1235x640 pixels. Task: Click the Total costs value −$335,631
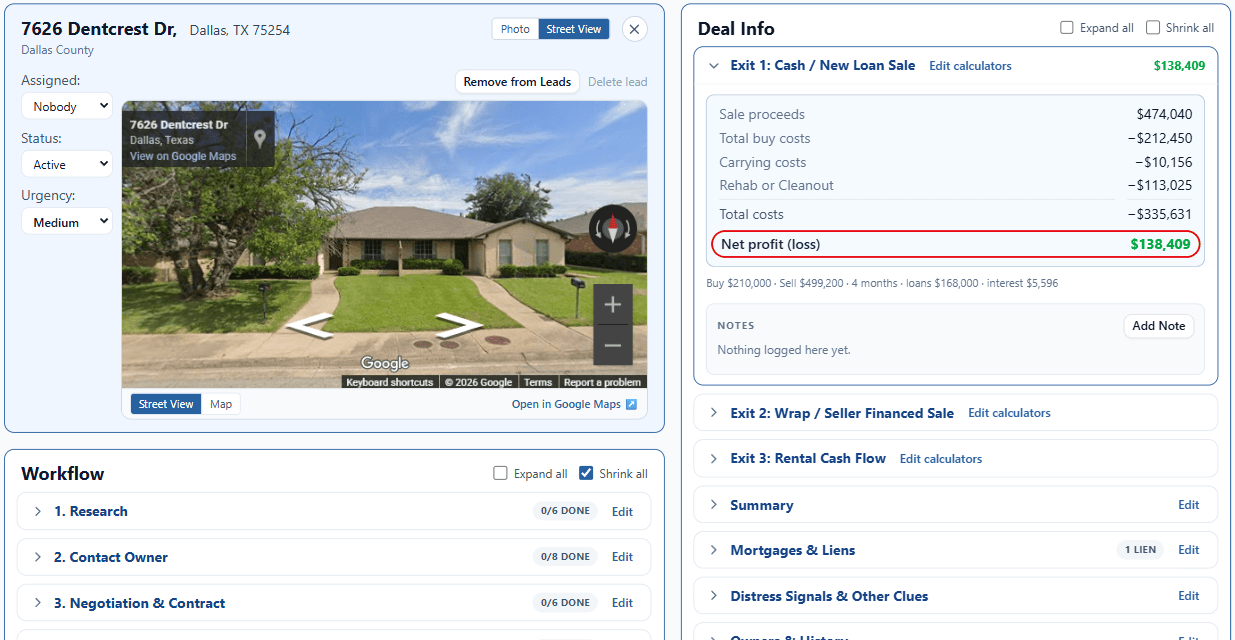pos(1160,214)
